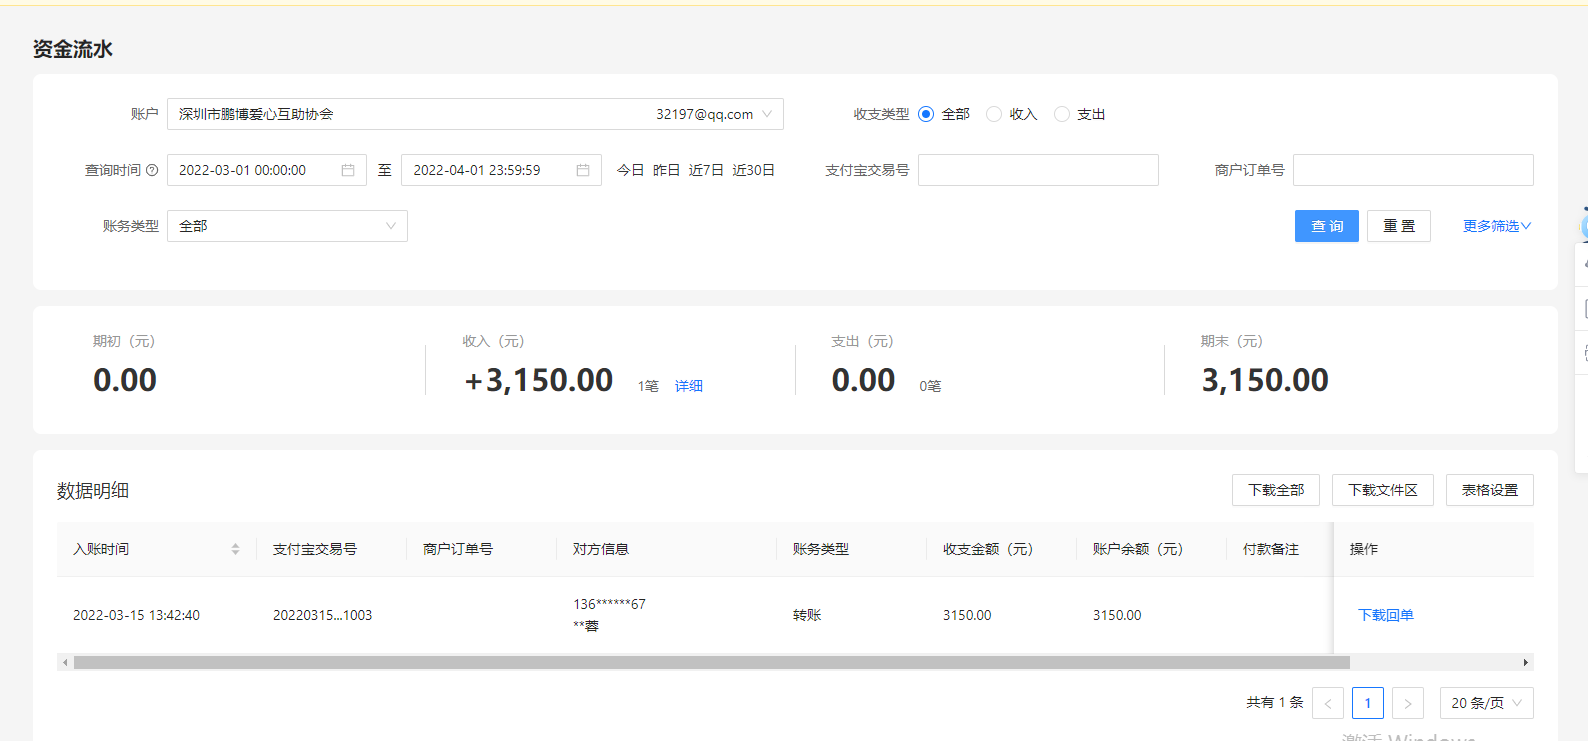Open the 20 条/页 page size dropdown
Screen dimensions: 1588x741
(x=1487, y=703)
